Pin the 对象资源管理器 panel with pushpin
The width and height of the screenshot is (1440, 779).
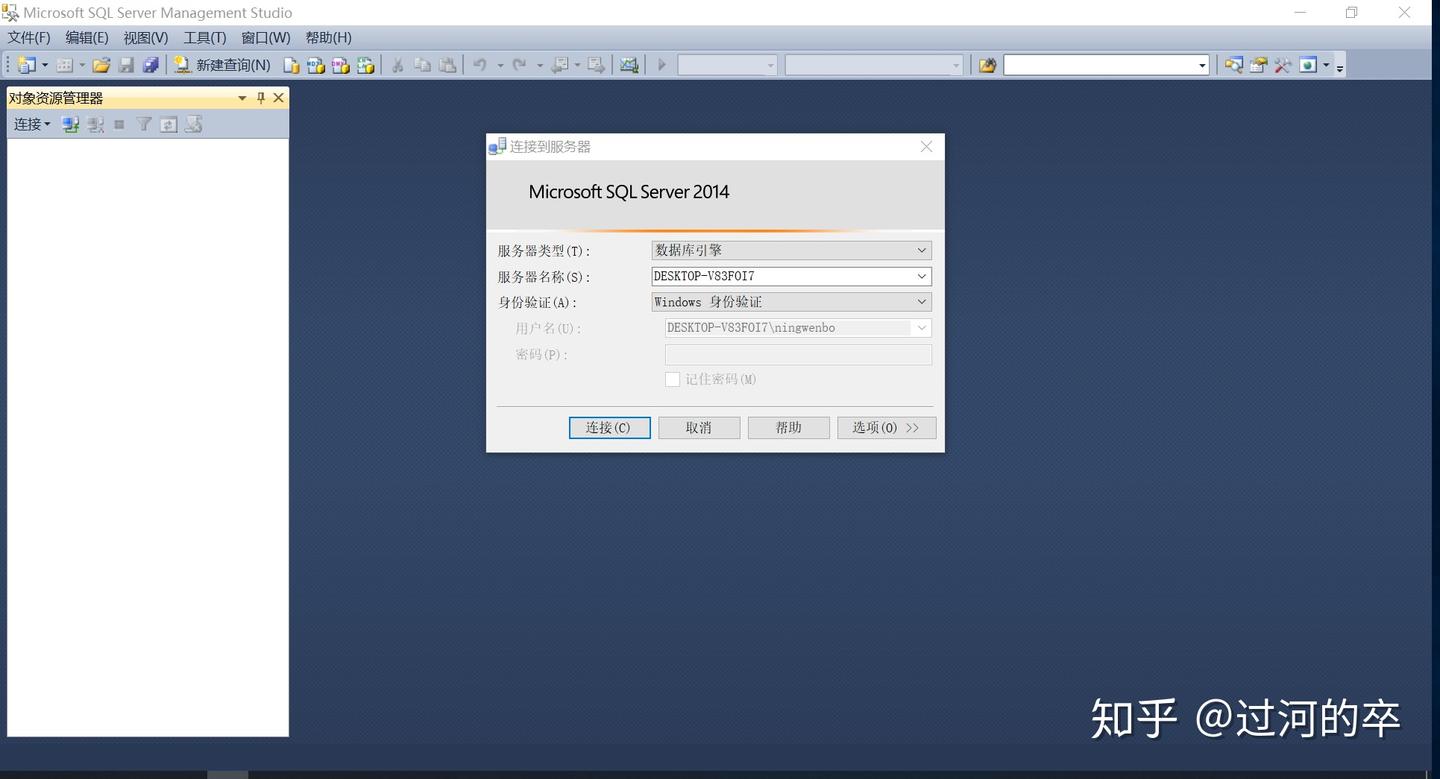click(x=261, y=98)
